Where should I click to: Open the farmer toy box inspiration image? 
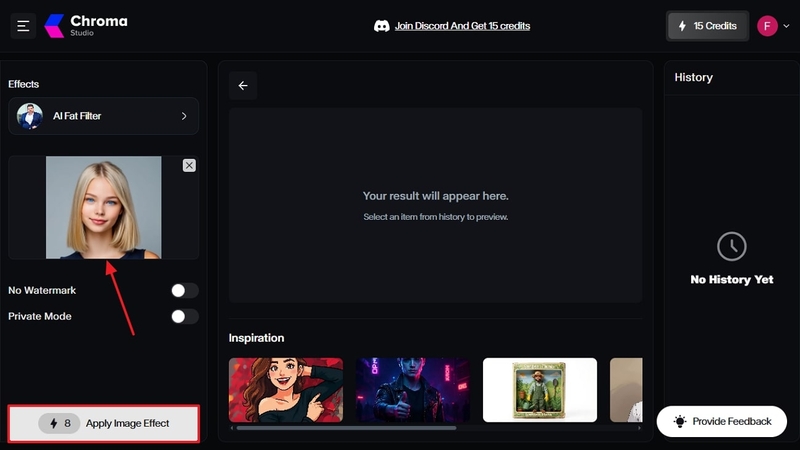point(540,390)
